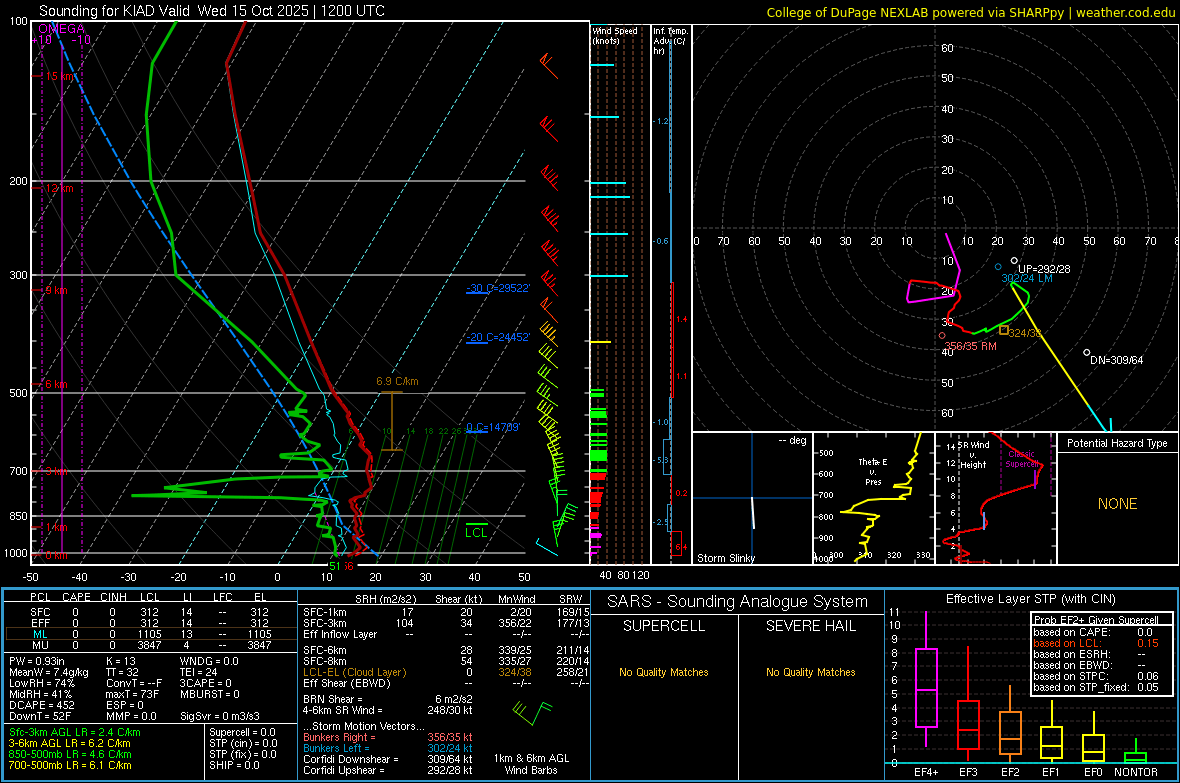Click the '3-6km AGL LR = 6.2 C/km' line

coord(70,743)
